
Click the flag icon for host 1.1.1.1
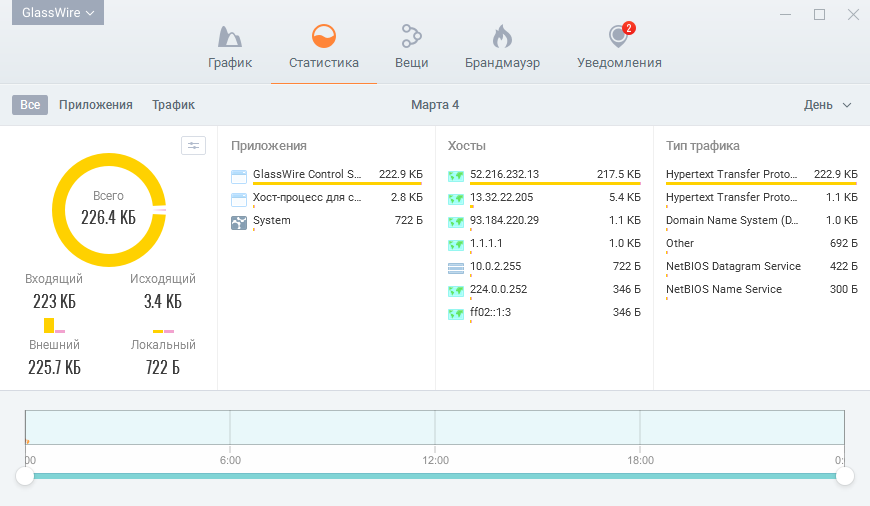tap(456, 245)
